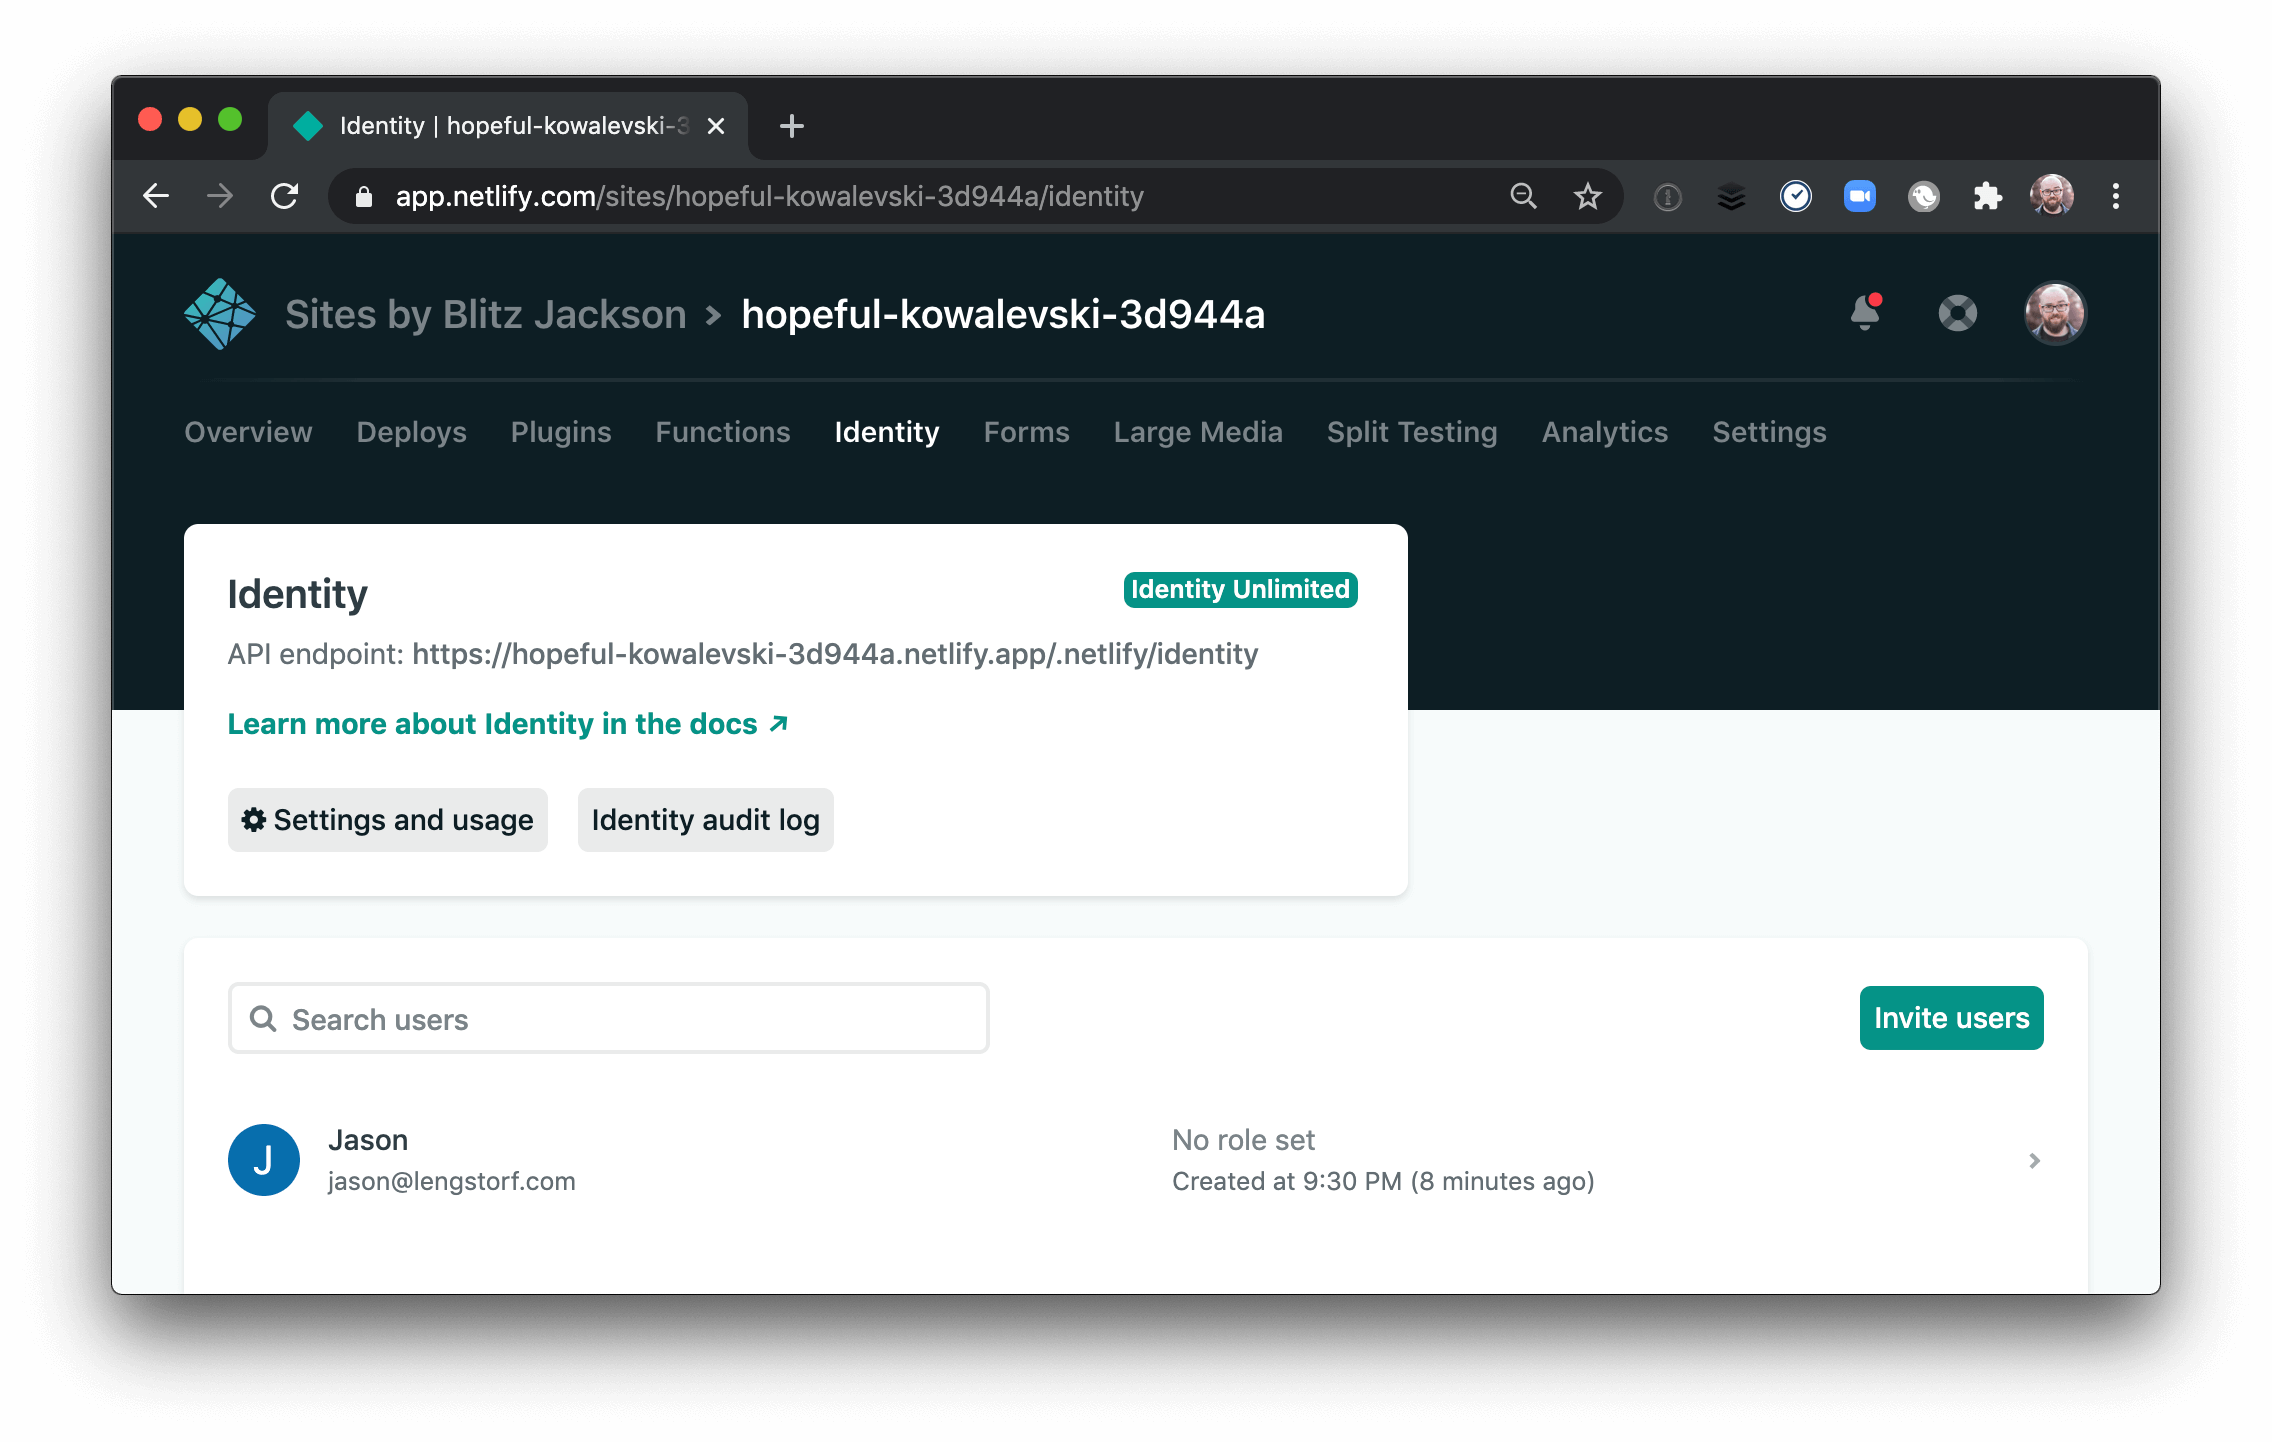The width and height of the screenshot is (2272, 1442).
Task: Open the search-users magnifier icon
Action: [263, 1018]
